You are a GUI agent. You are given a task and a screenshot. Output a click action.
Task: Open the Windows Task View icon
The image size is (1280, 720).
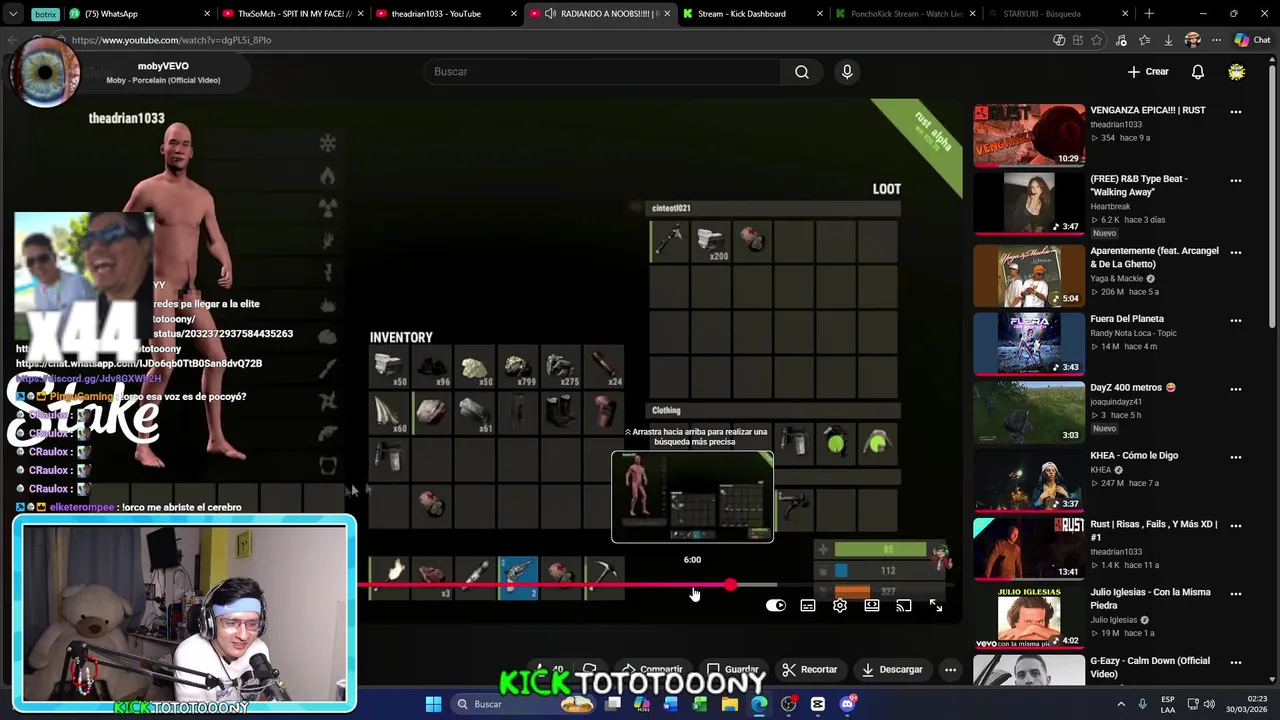pyautogui.click(x=612, y=704)
